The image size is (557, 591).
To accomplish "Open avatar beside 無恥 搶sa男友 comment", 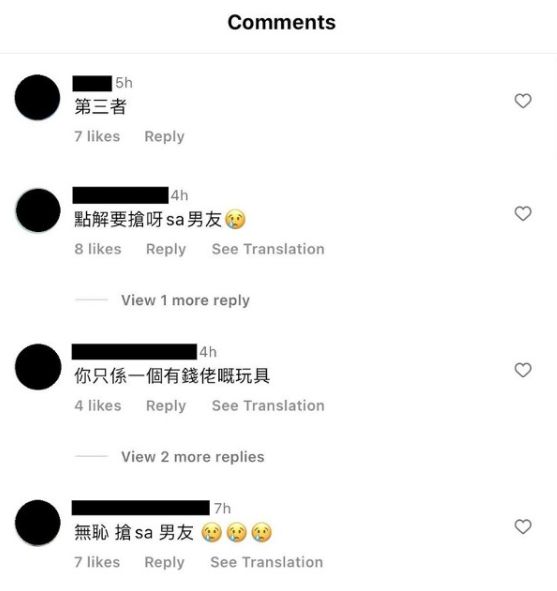I will click(38, 523).
